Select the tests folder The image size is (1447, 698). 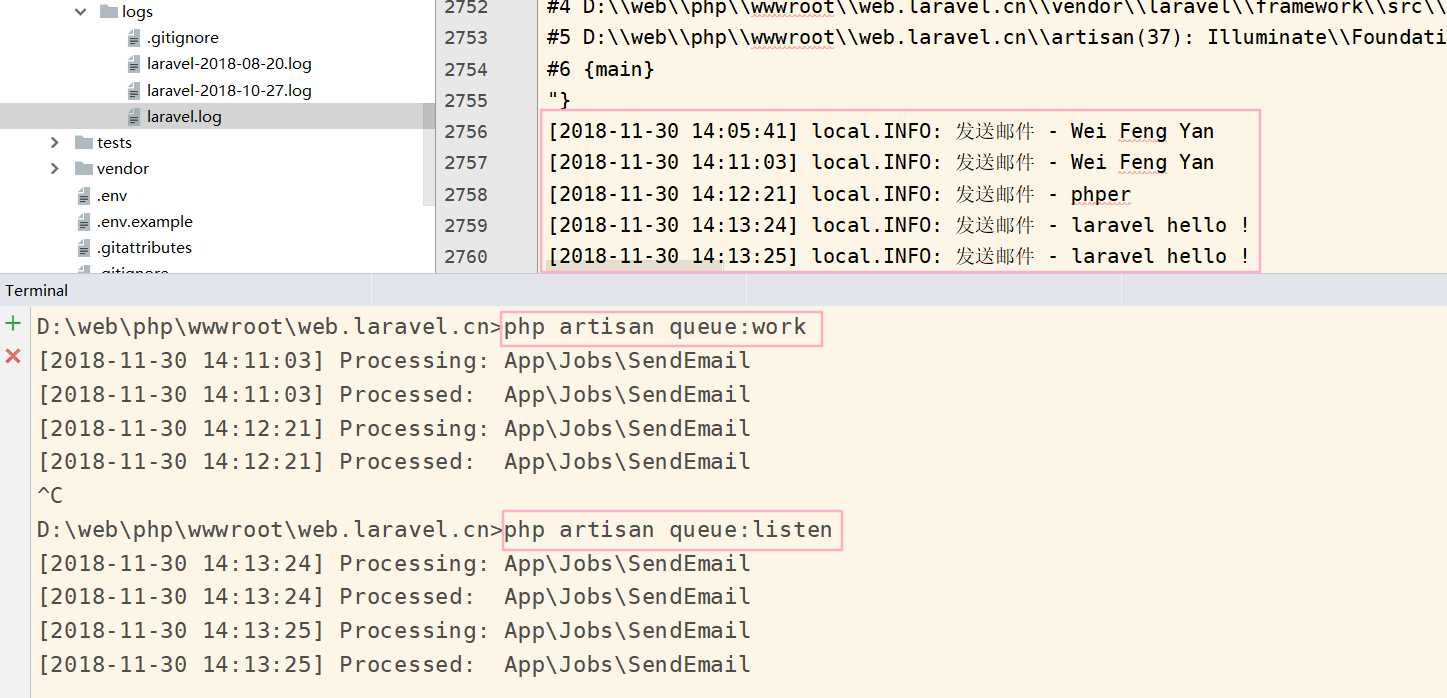click(114, 143)
